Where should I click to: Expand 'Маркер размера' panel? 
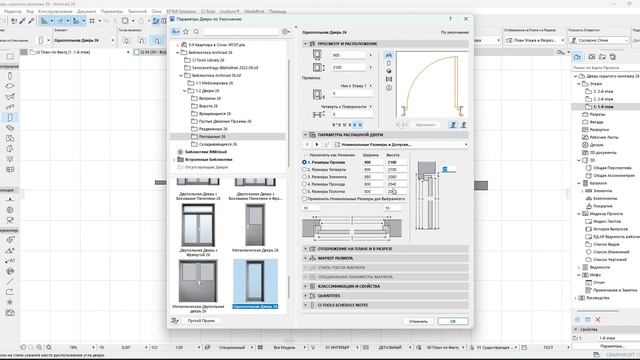click(305, 258)
